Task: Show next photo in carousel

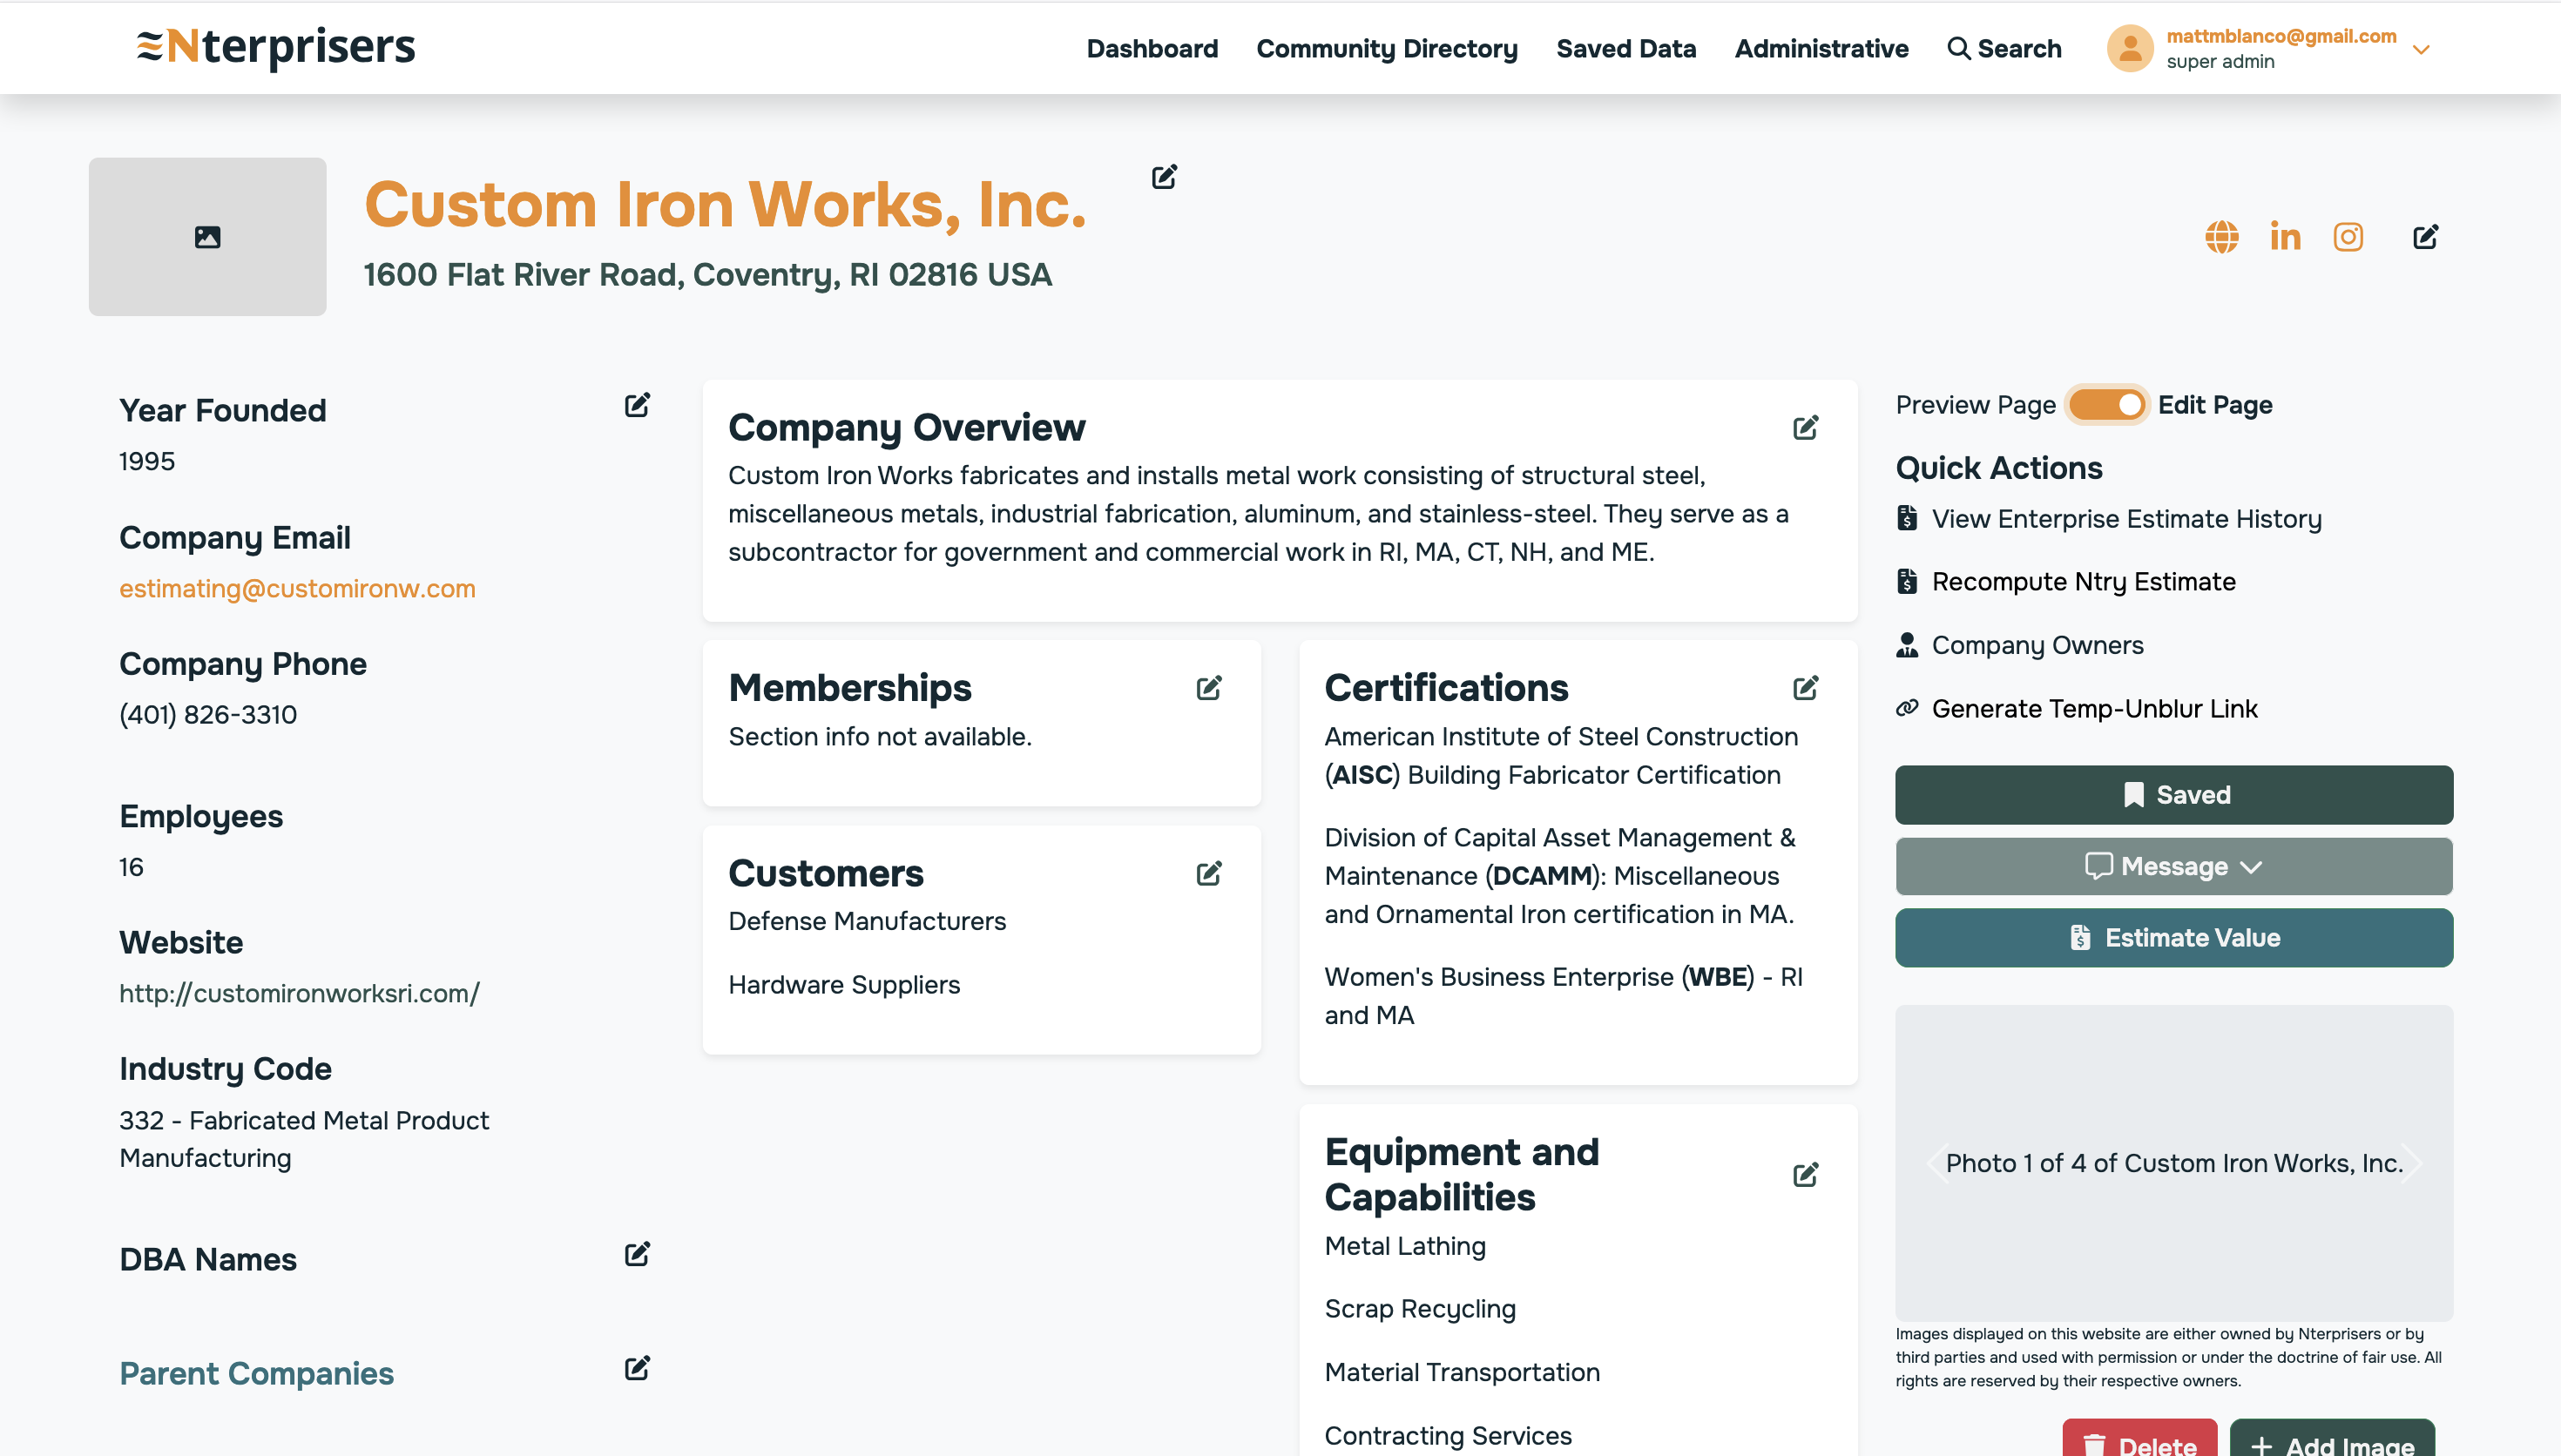Action: [x=2413, y=1162]
